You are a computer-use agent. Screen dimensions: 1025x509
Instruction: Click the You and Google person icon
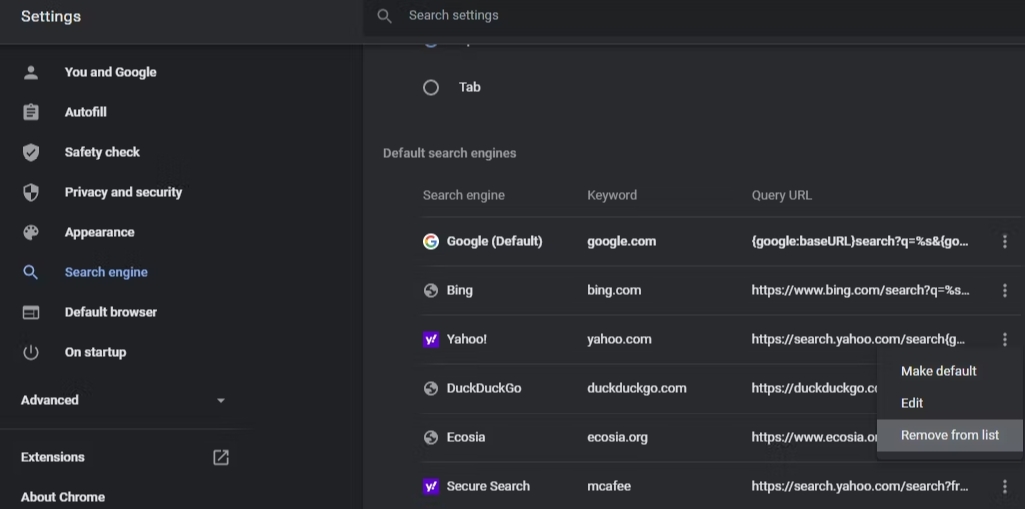tap(31, 73)
